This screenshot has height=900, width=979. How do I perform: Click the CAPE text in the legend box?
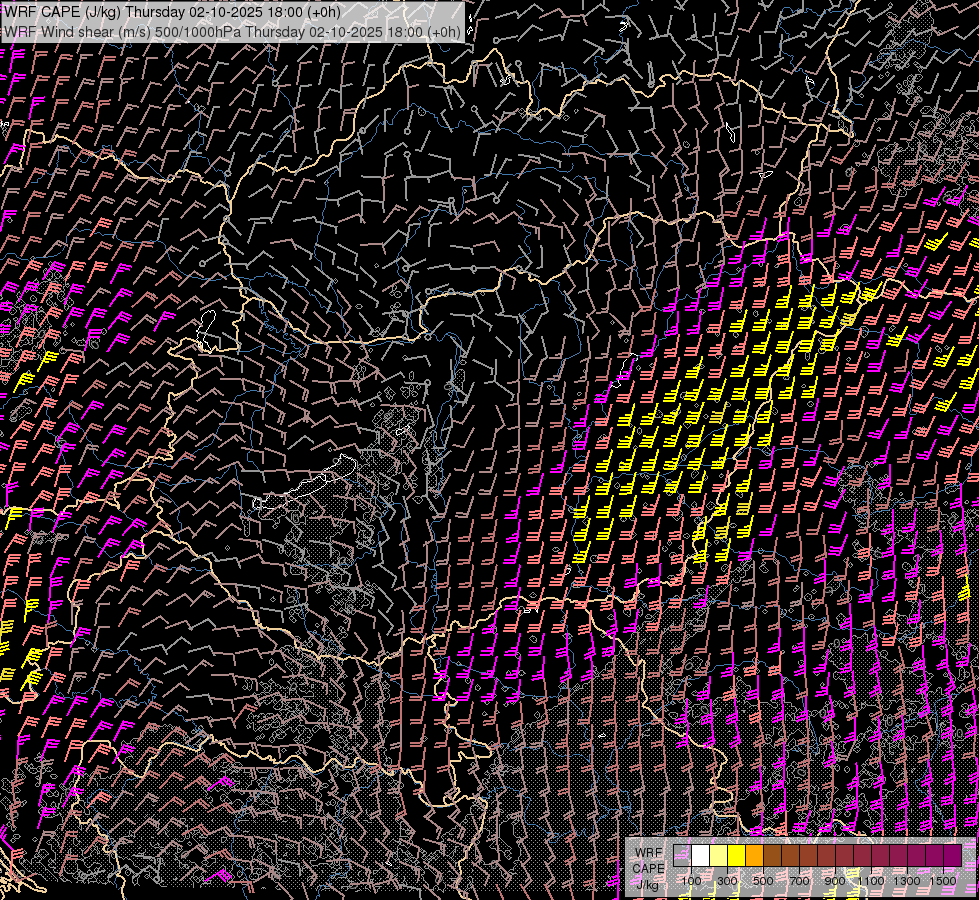pyautogui.click(x=648, y=868)
